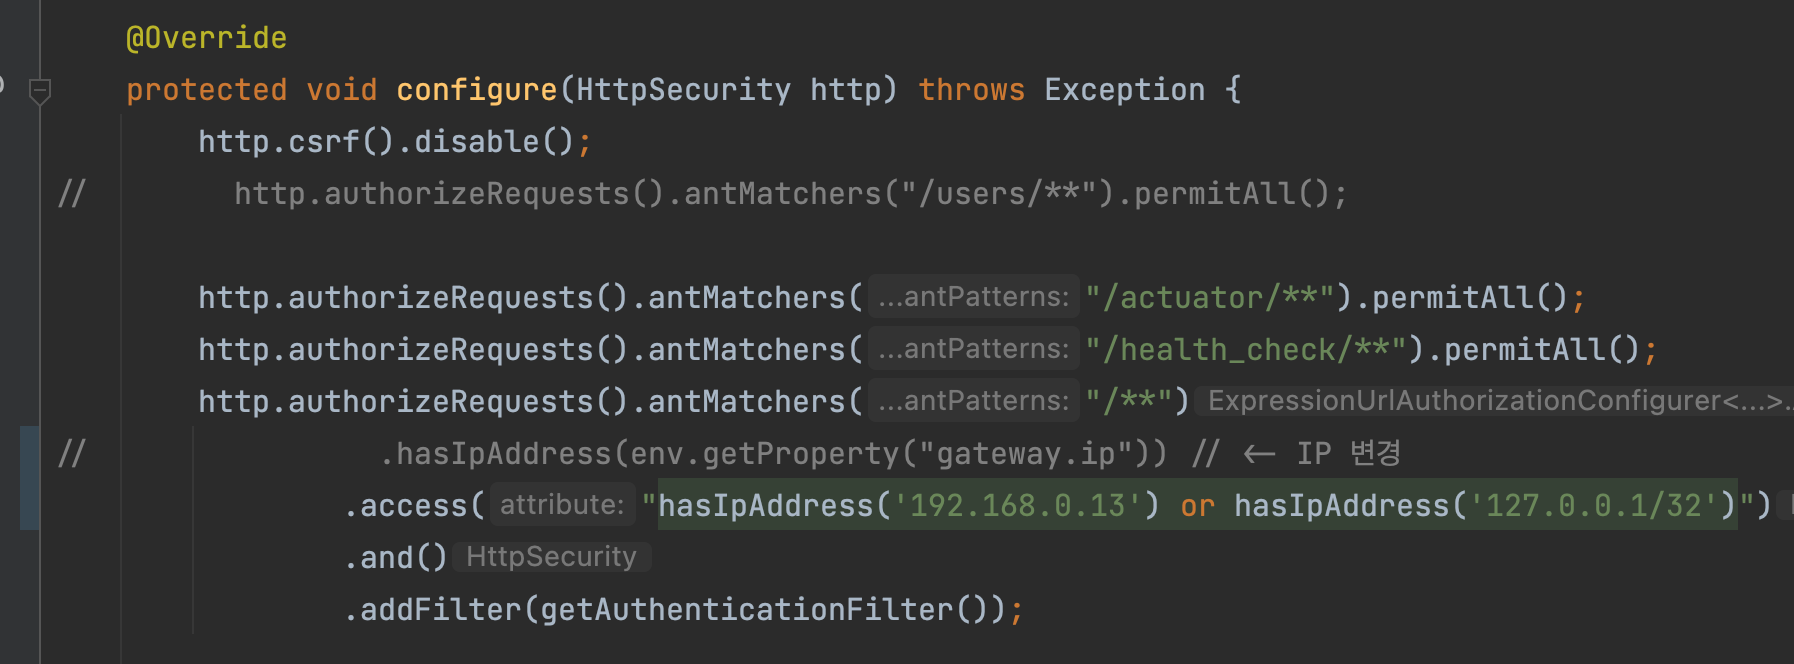Click the "/actuator/**" string literal

(x=1210, y=298)
